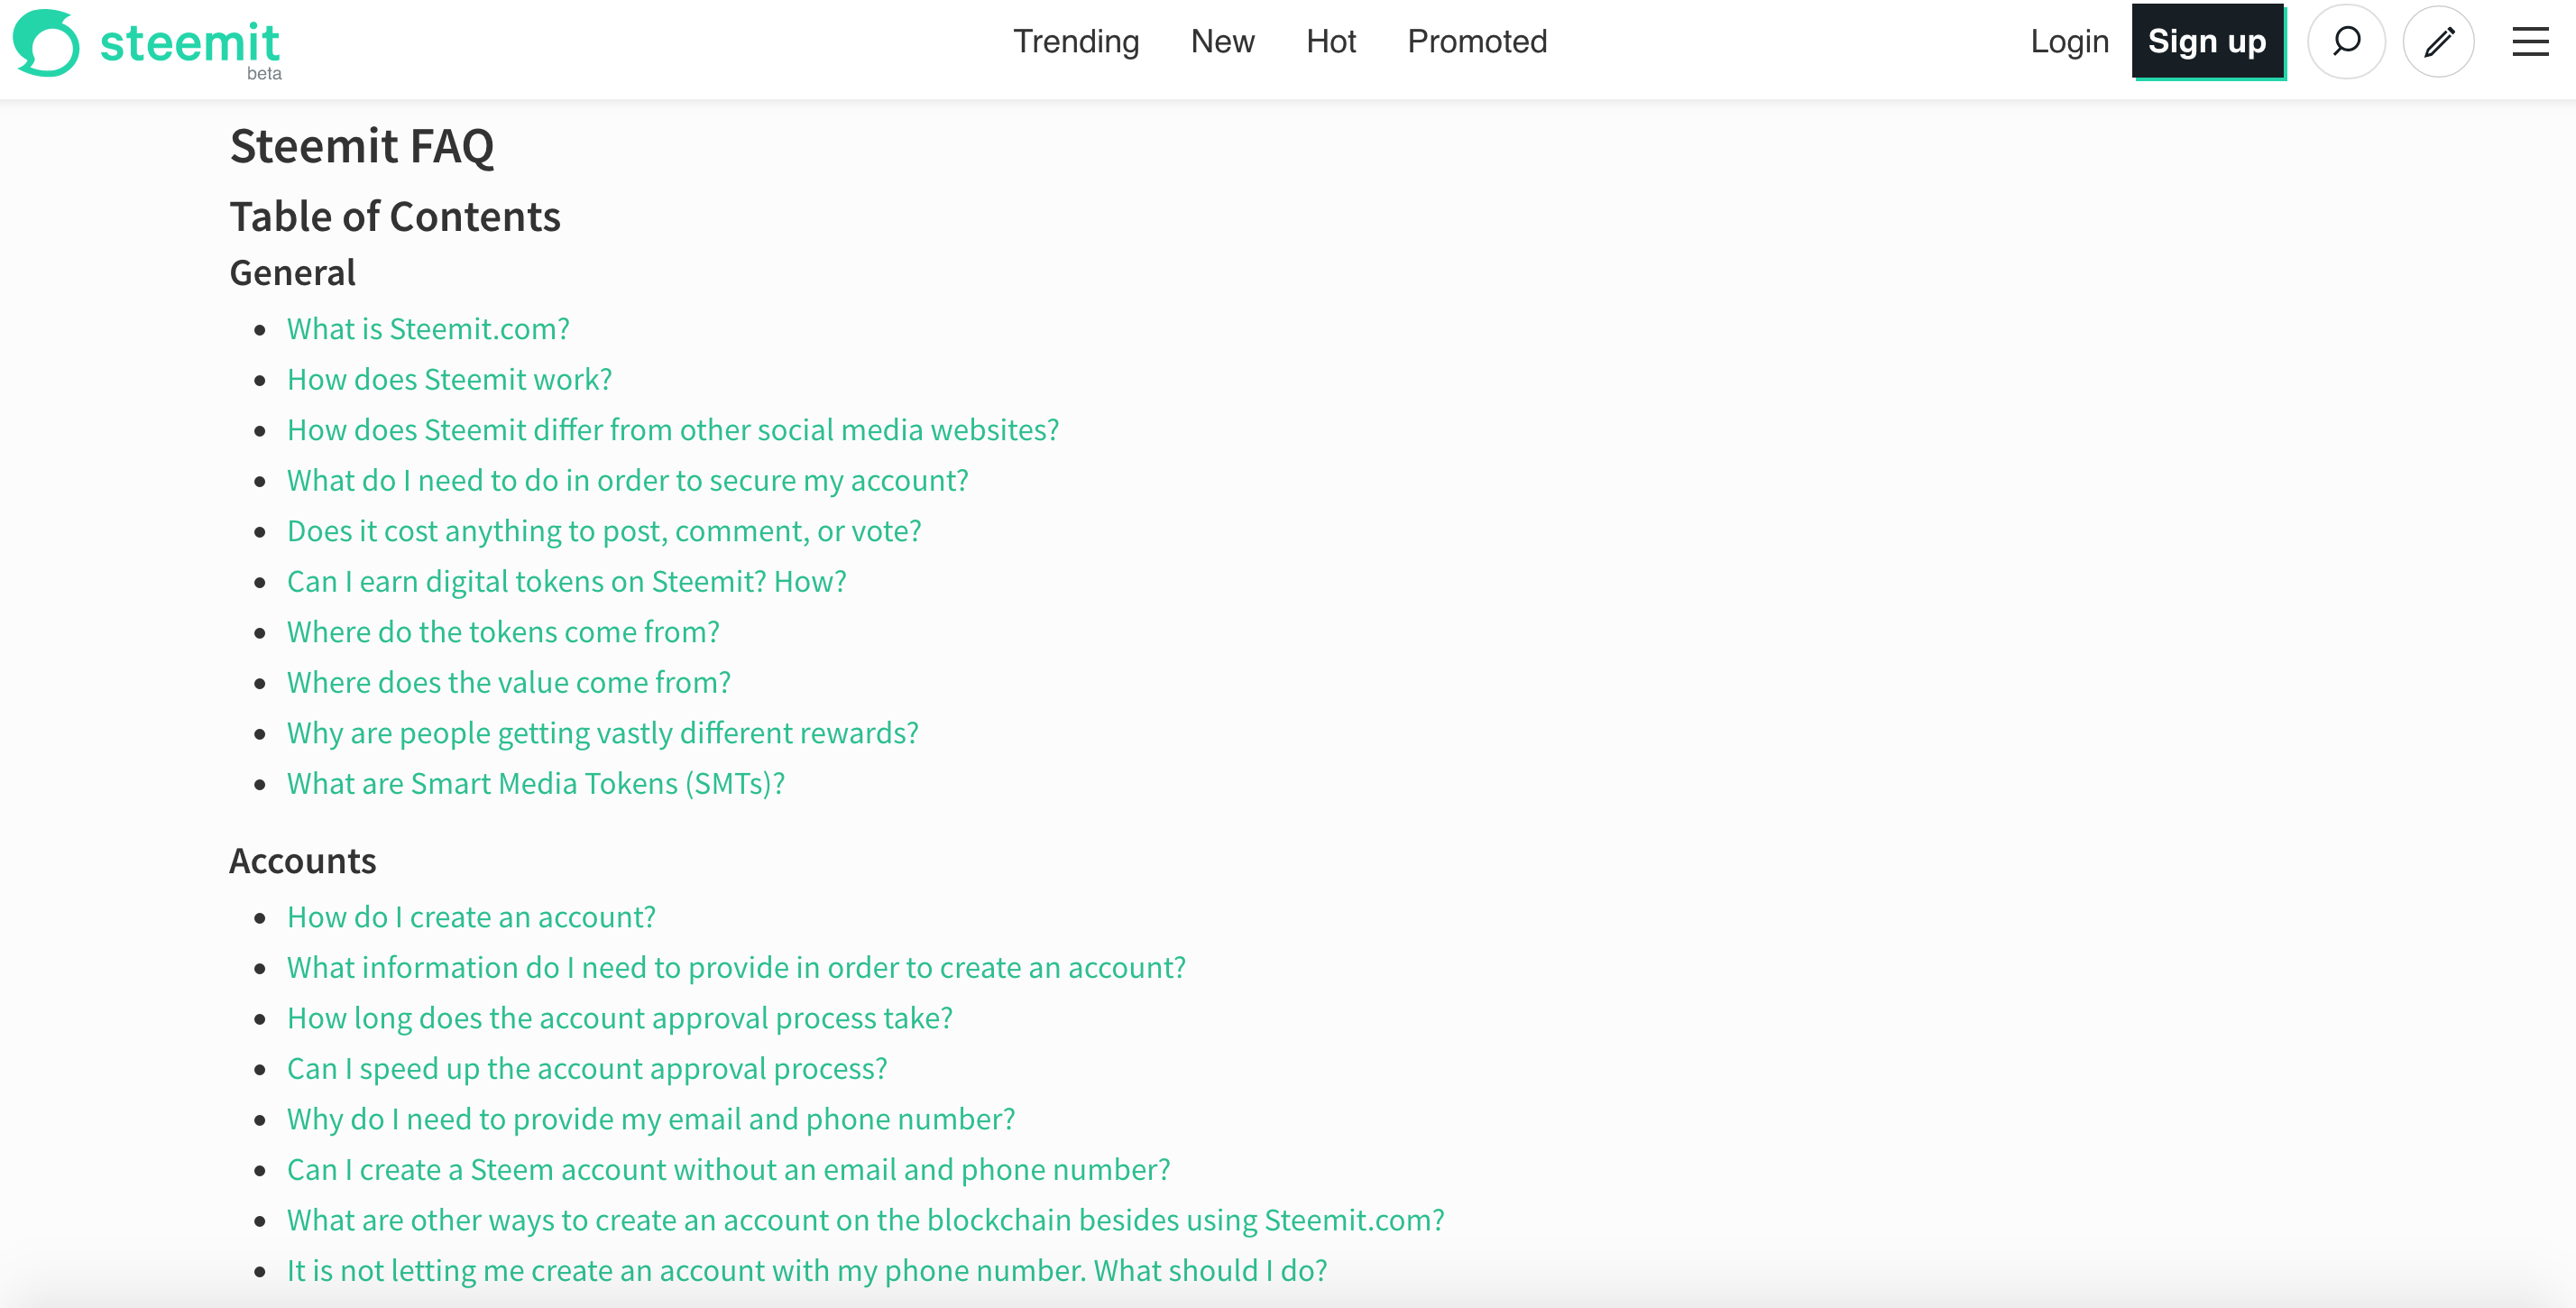Click the Sign up button
Viewport: 2576px width, 1308px height.
(x=2207, y=42)
